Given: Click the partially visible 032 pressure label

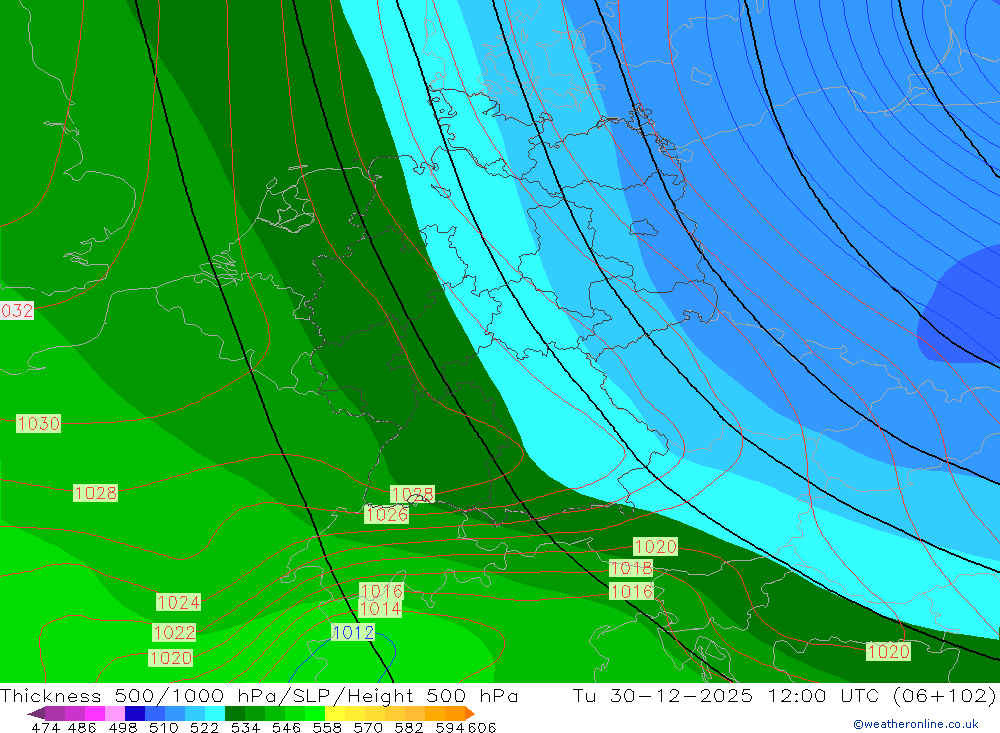Looking at the screenshot, I should pyautogui.click(x=17, y=311).
